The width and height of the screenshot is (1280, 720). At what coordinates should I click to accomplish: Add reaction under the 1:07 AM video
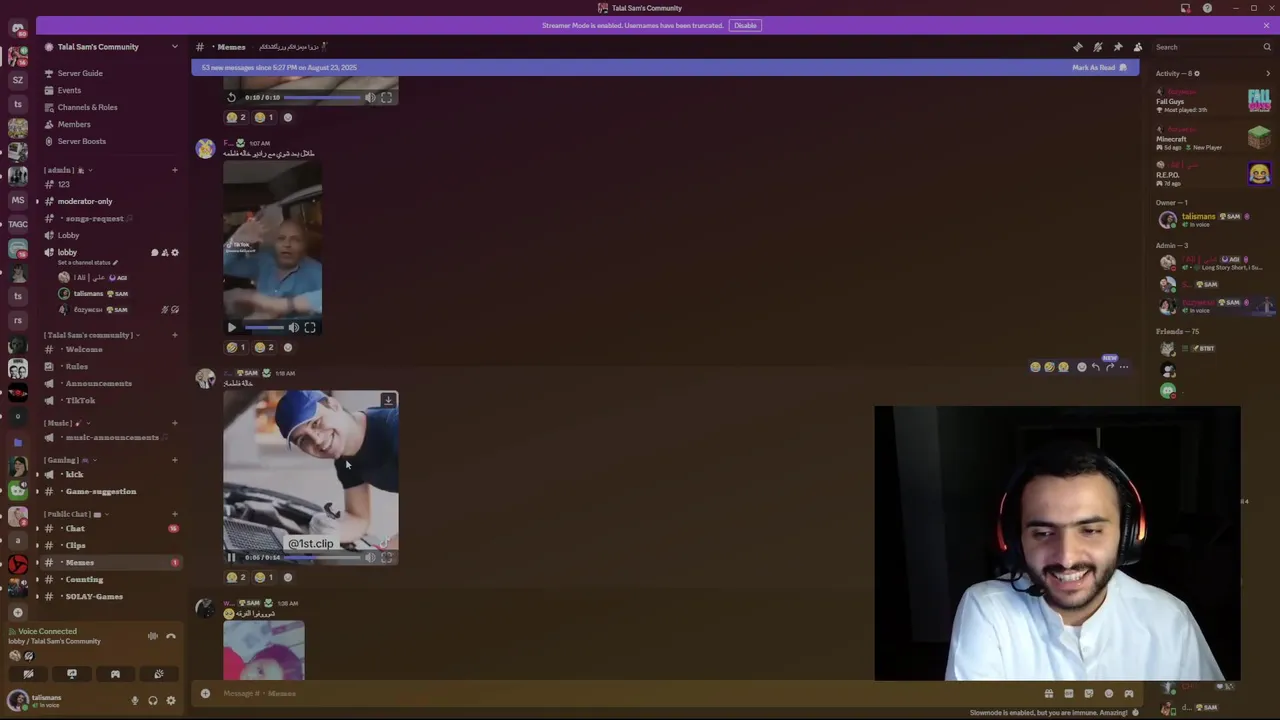[288, 347]
